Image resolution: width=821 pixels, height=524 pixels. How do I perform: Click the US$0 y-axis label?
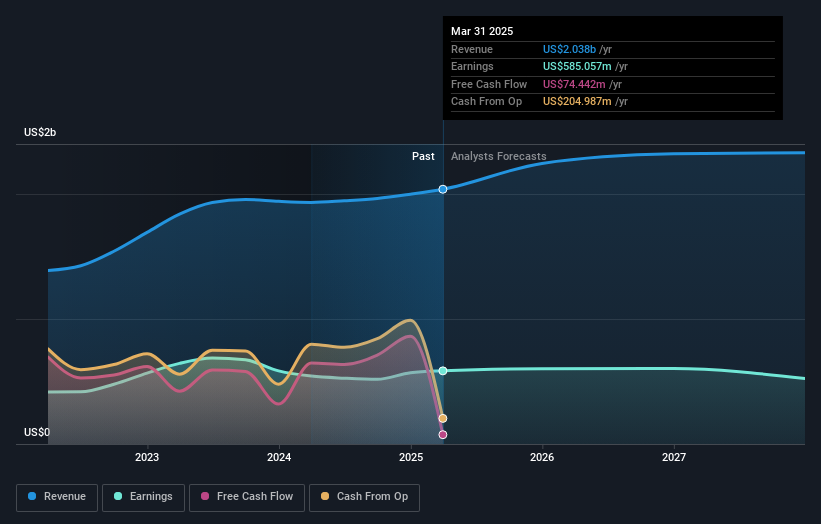(37, 432)
